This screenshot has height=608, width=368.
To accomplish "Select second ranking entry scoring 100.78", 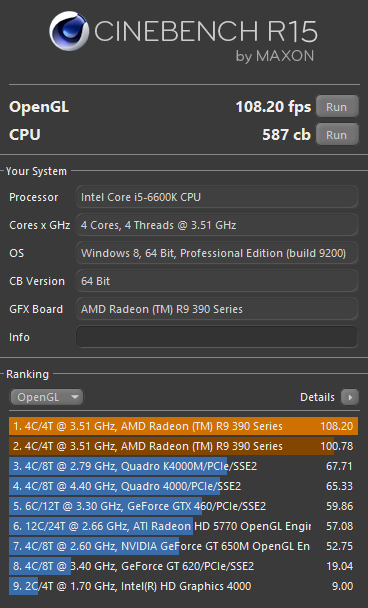I will click(x=183, y=446).
